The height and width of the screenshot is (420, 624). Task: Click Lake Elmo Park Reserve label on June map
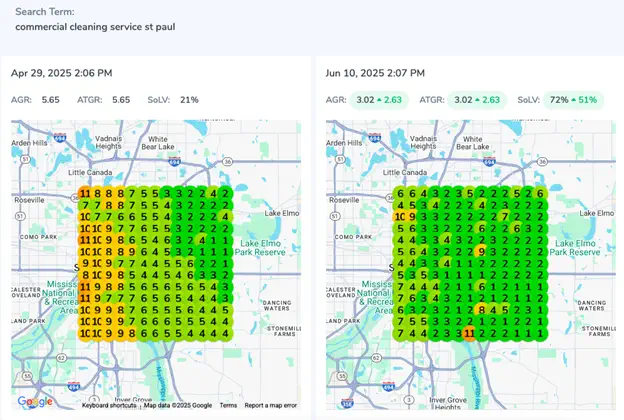[575, 248]
